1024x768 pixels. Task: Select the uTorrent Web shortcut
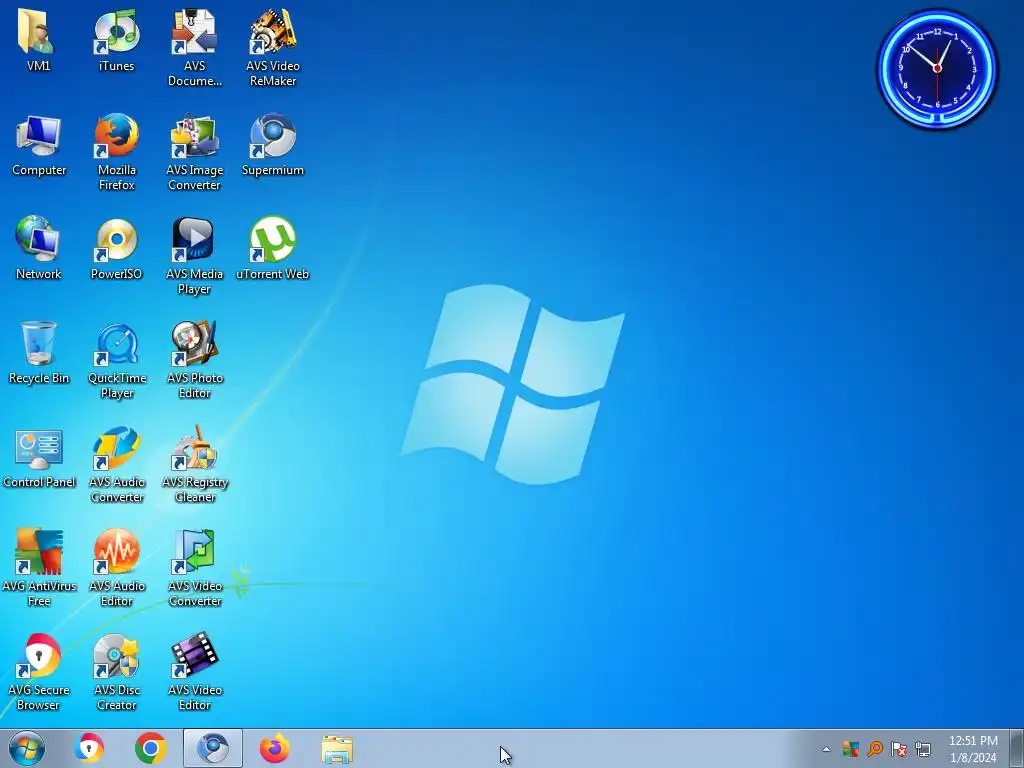[273, 248]
